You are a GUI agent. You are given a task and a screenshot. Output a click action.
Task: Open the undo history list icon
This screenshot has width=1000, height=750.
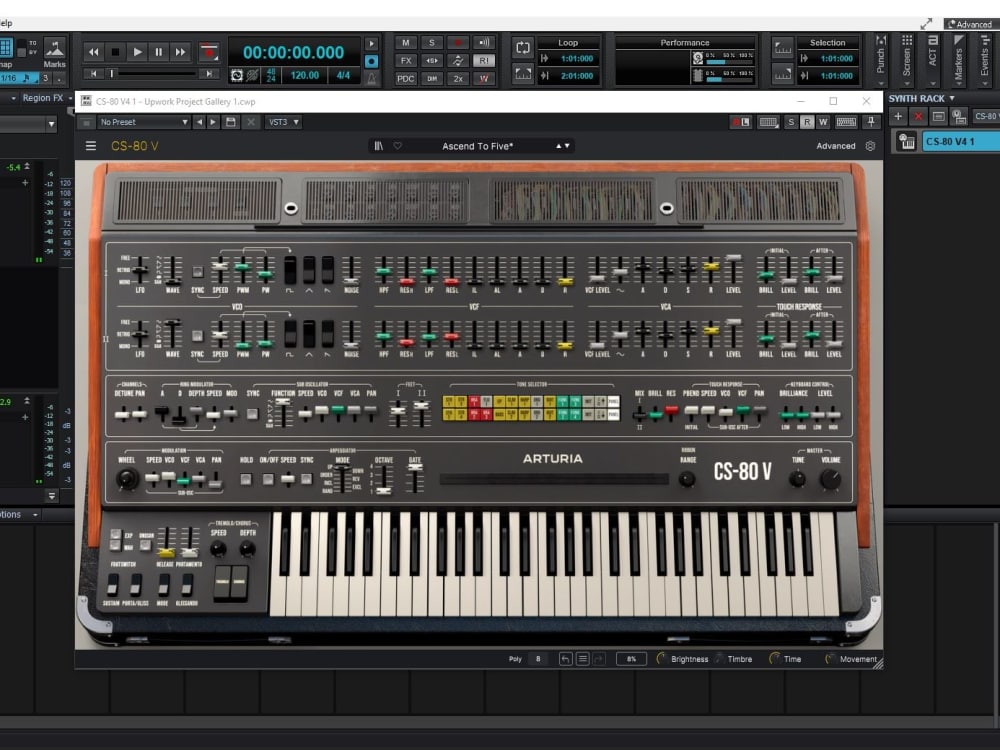coord(582,659)
